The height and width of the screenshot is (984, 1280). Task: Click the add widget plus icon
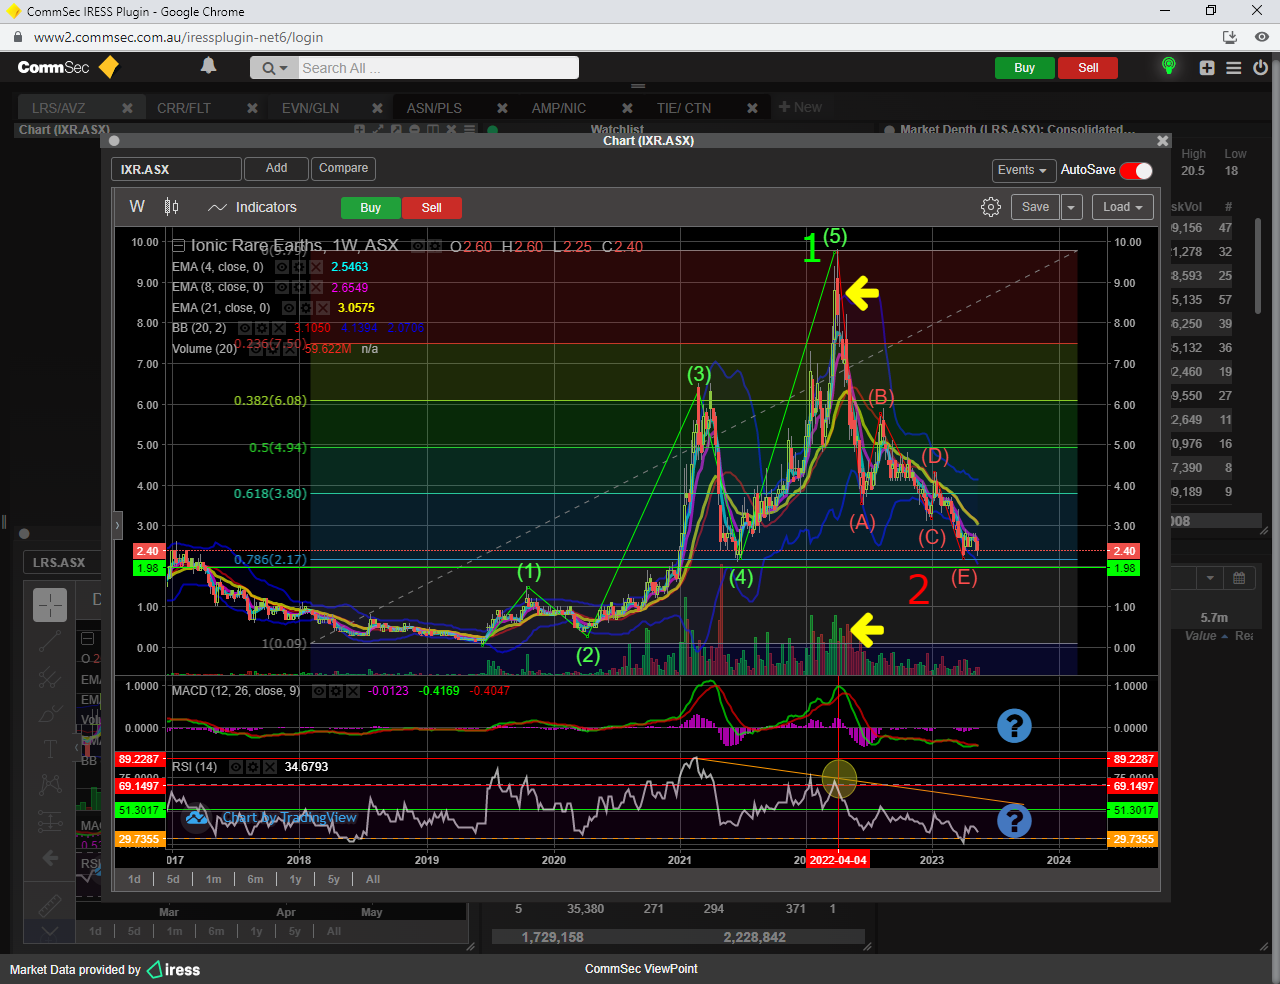tap(1207, 68)
